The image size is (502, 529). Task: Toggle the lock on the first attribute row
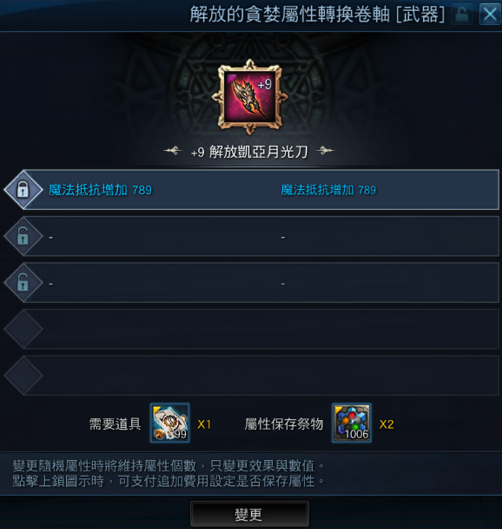pos(23,189)
